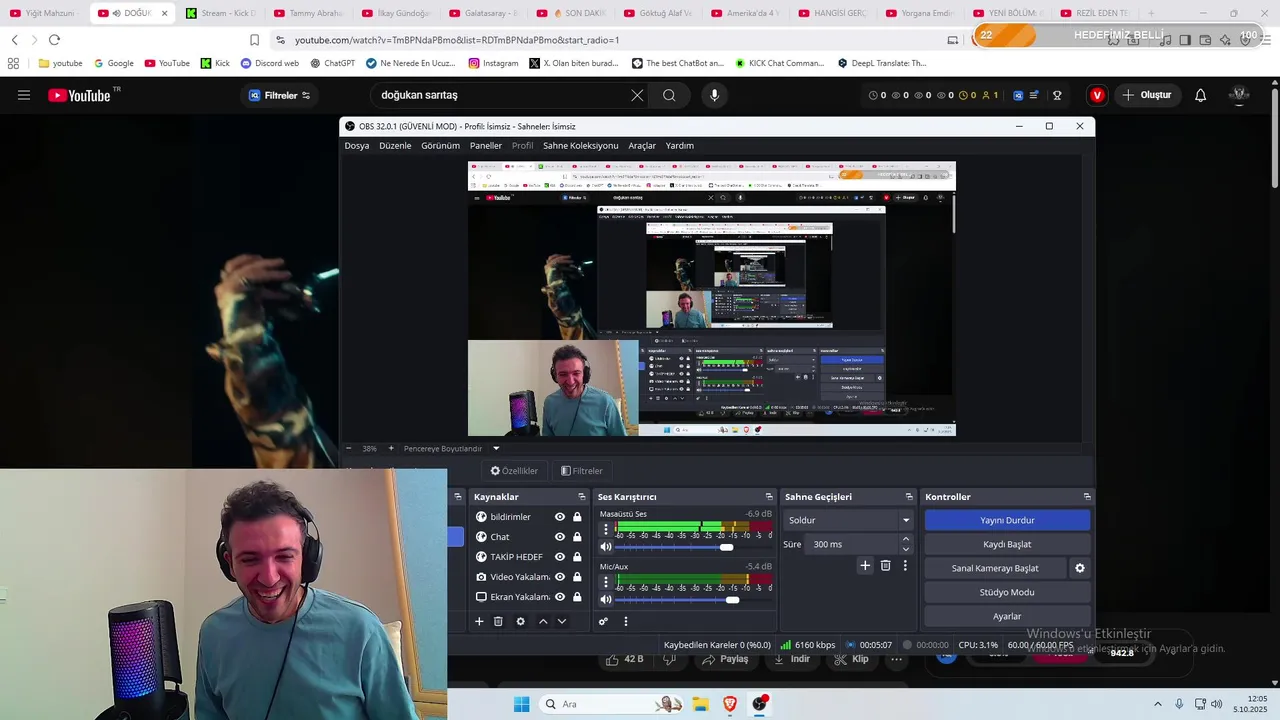The height and width of the screenshot is (720, 1280).
Task: Open scene transition three-dot properties menu
Action: coord(905,565)
